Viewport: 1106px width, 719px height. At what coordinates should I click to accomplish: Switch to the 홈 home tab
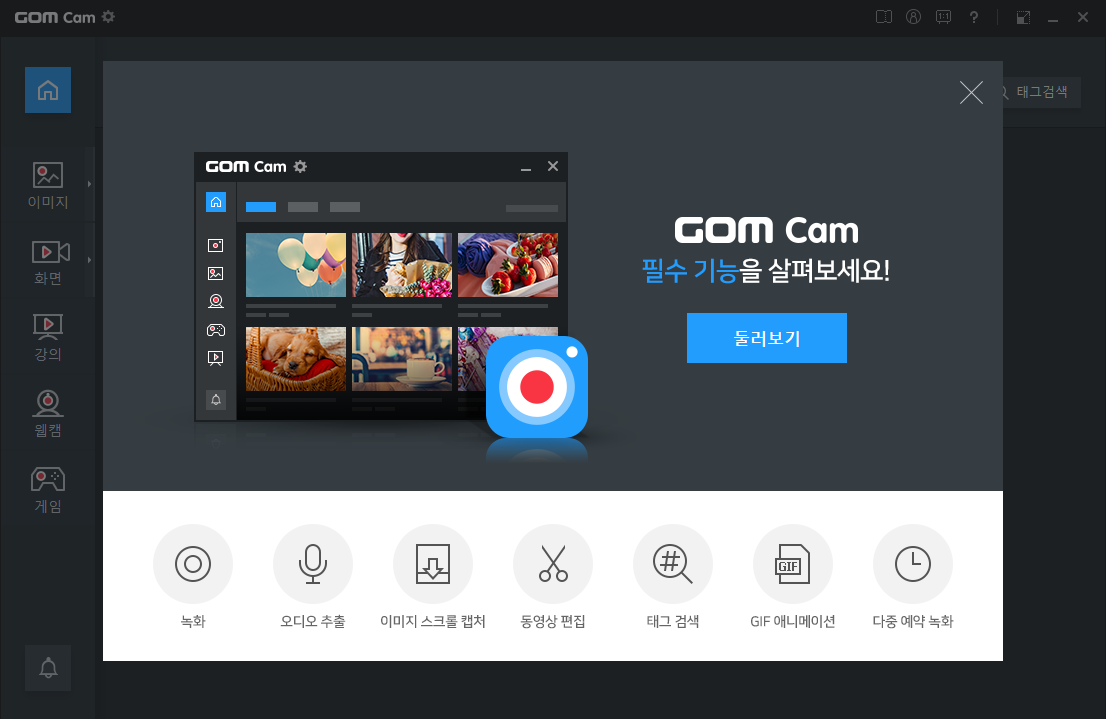[47, 90]
